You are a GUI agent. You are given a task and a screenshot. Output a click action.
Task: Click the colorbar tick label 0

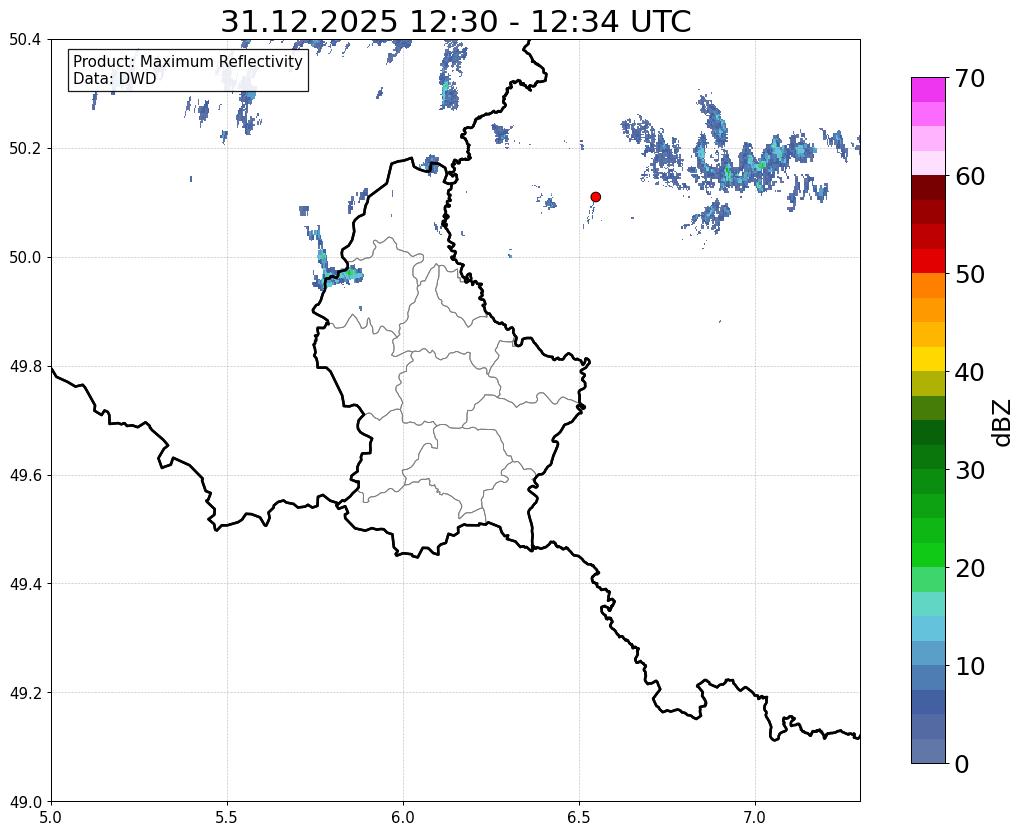click(962, 764)
